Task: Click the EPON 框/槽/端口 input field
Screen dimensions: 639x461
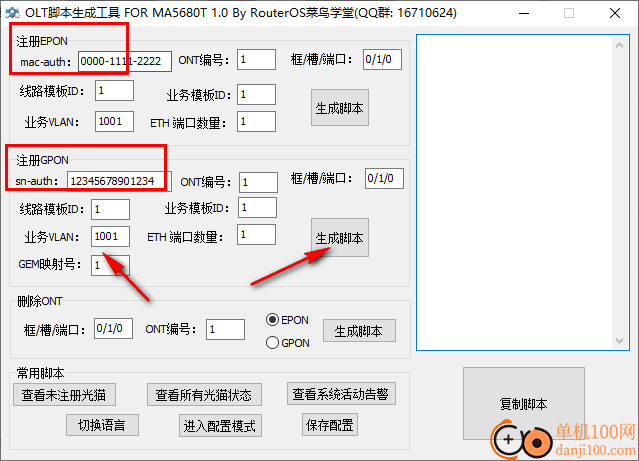Action: 382,60
